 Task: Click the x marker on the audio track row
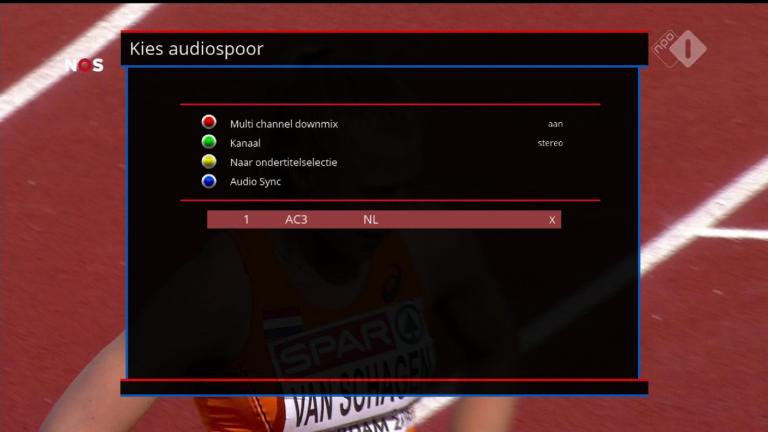pos(552,220)
